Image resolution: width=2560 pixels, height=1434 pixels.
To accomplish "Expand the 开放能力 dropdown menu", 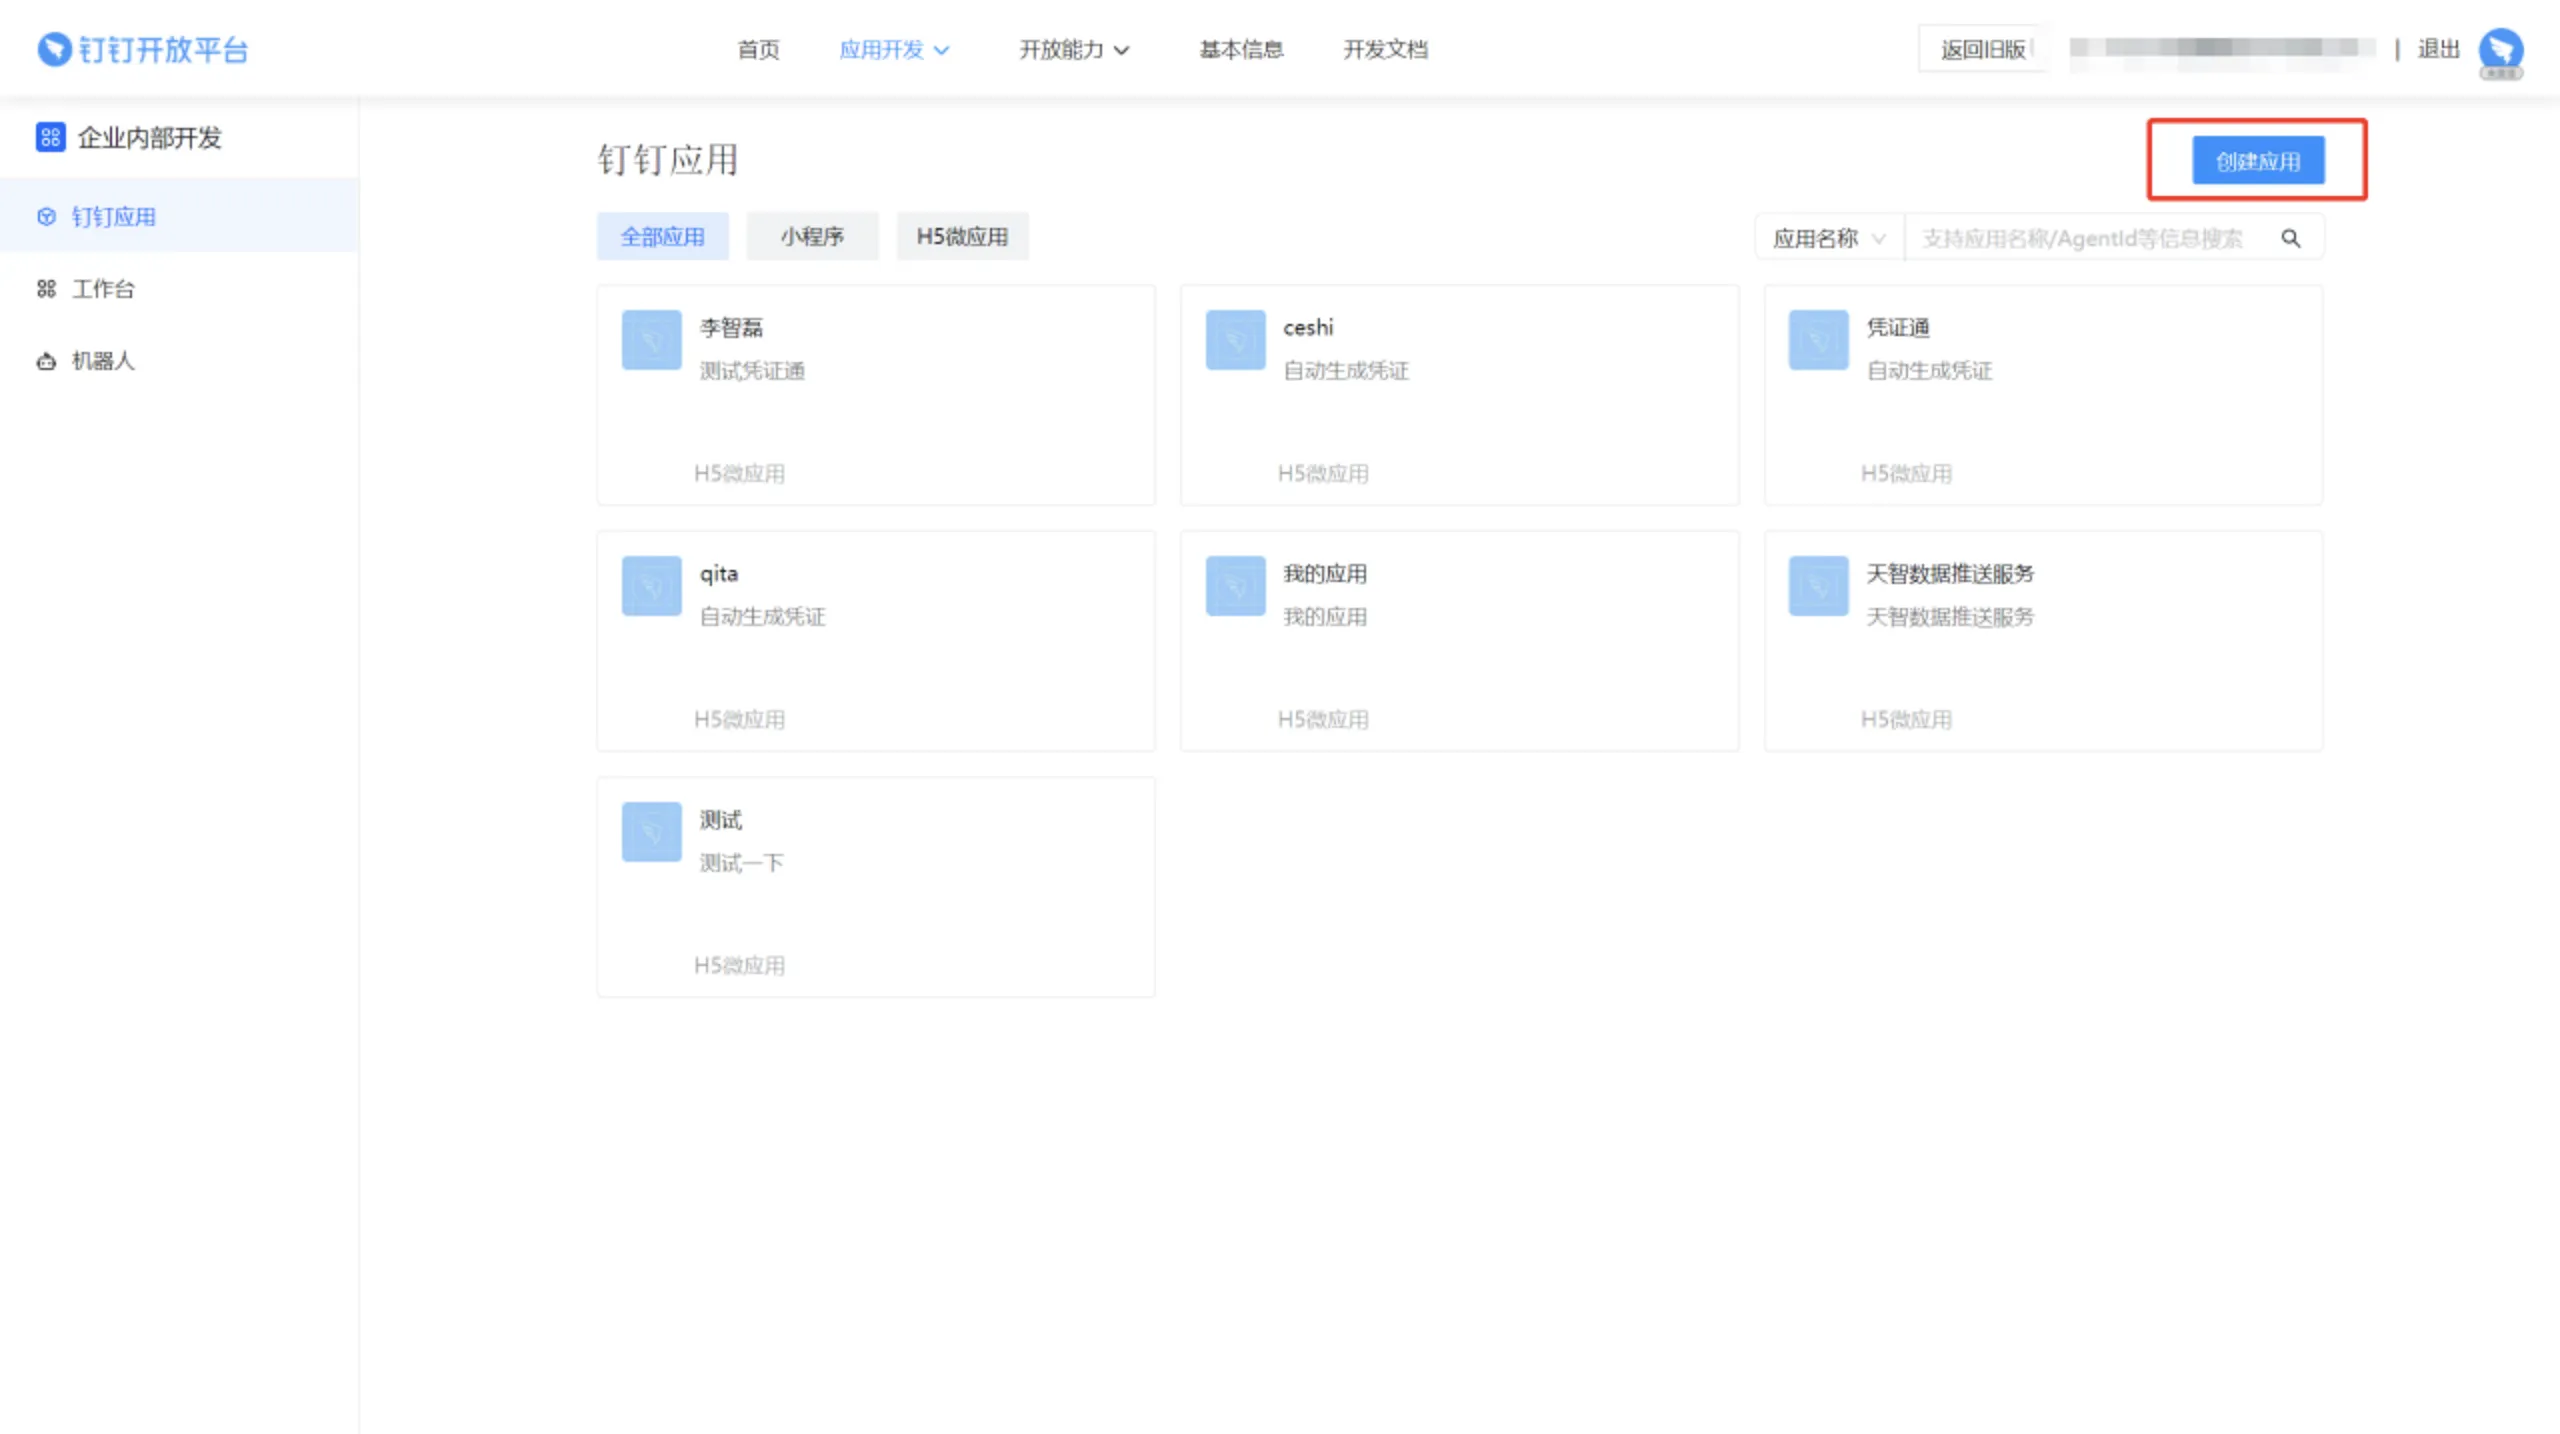I will point(1074,50).
